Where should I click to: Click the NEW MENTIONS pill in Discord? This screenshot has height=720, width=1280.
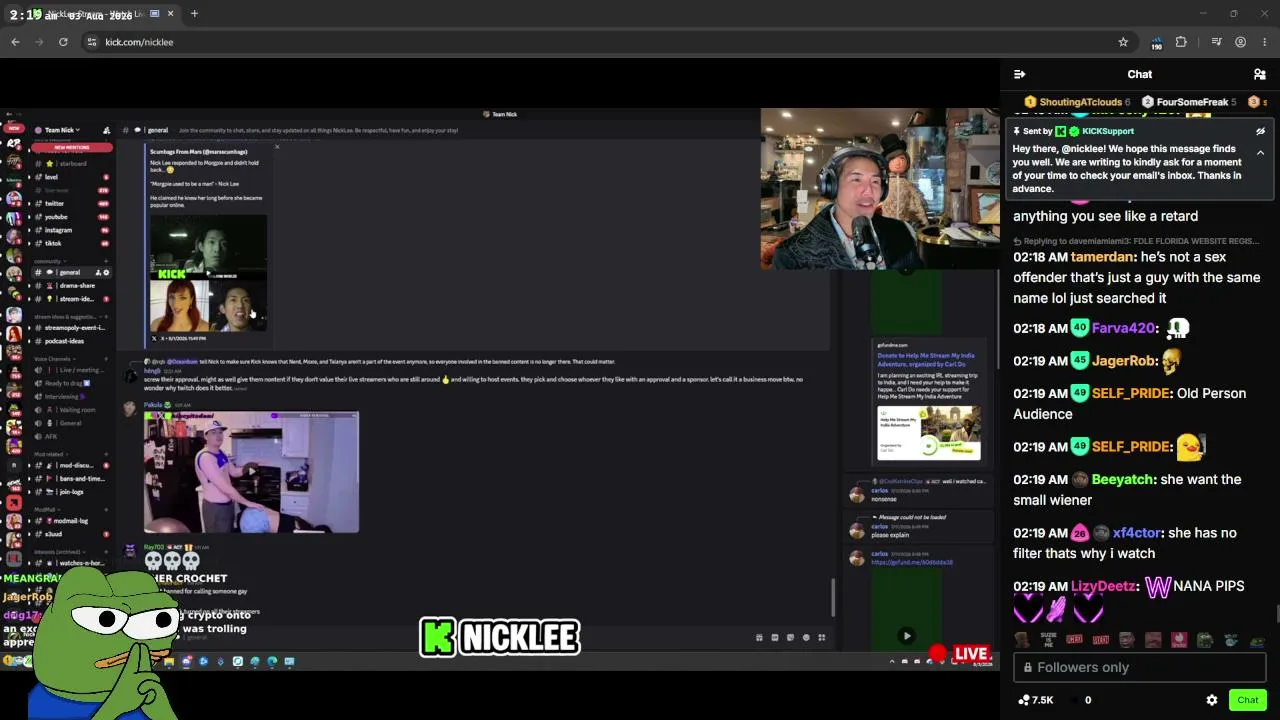pos(72,147)
